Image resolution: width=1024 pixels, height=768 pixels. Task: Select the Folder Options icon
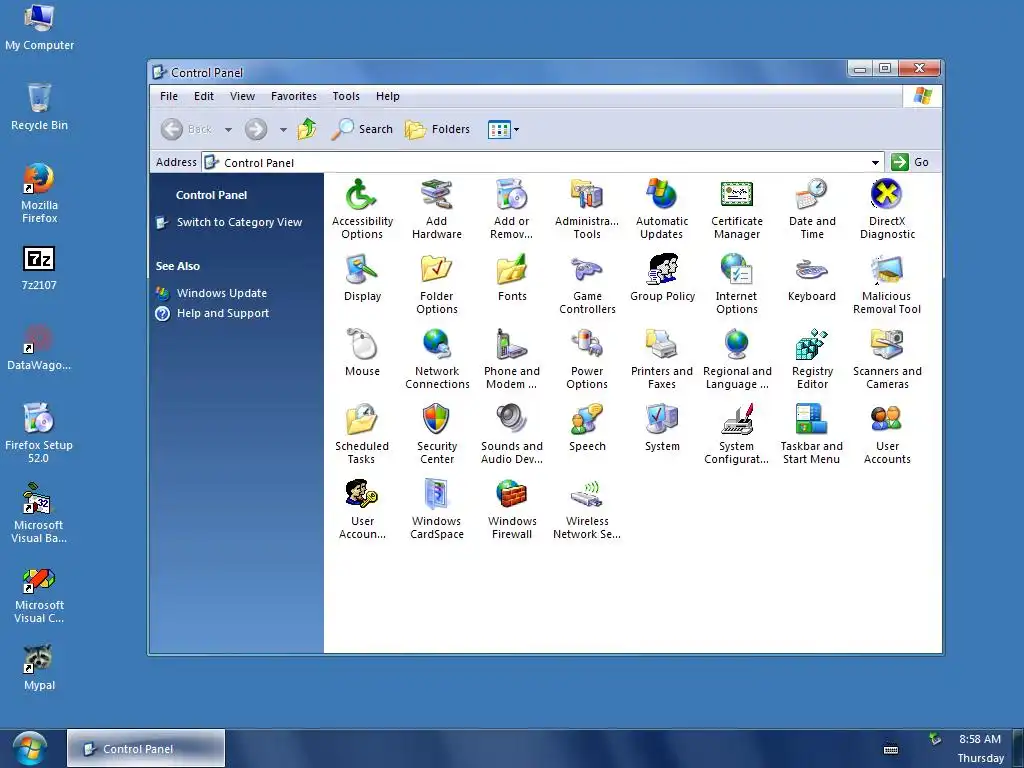[x=436, y=284]
